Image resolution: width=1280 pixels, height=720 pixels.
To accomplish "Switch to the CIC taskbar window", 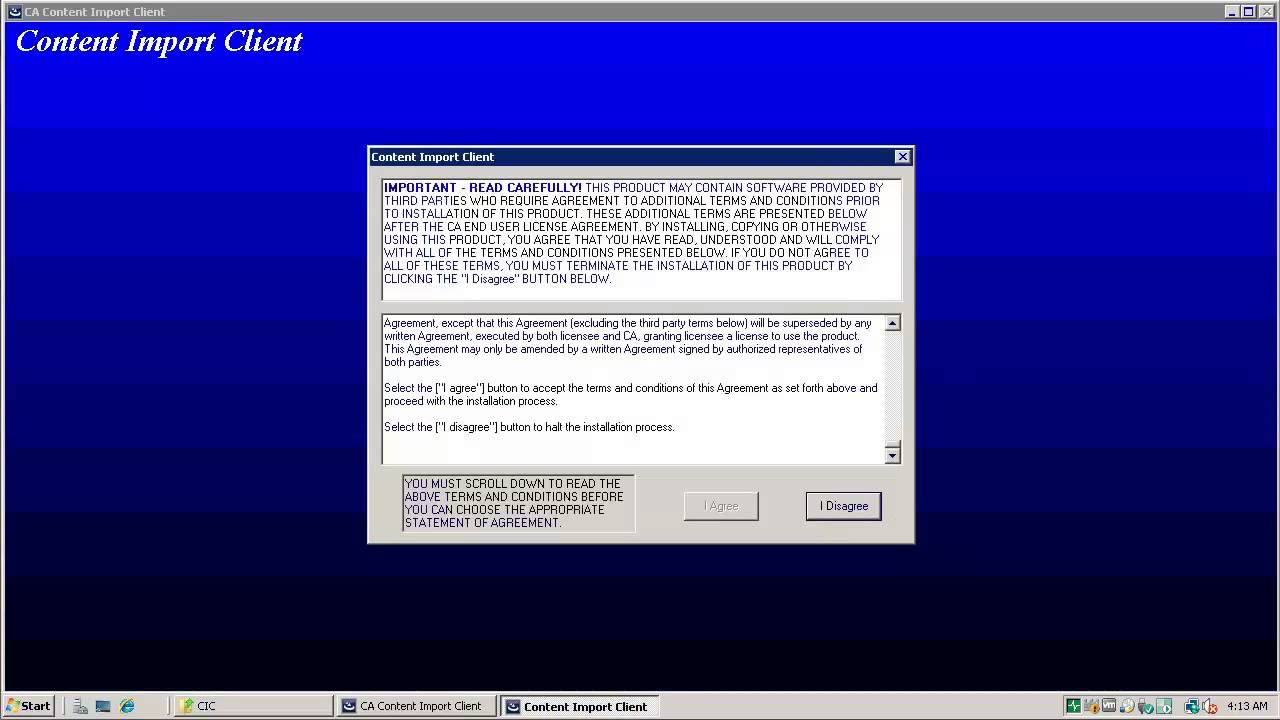I will 253,706.
